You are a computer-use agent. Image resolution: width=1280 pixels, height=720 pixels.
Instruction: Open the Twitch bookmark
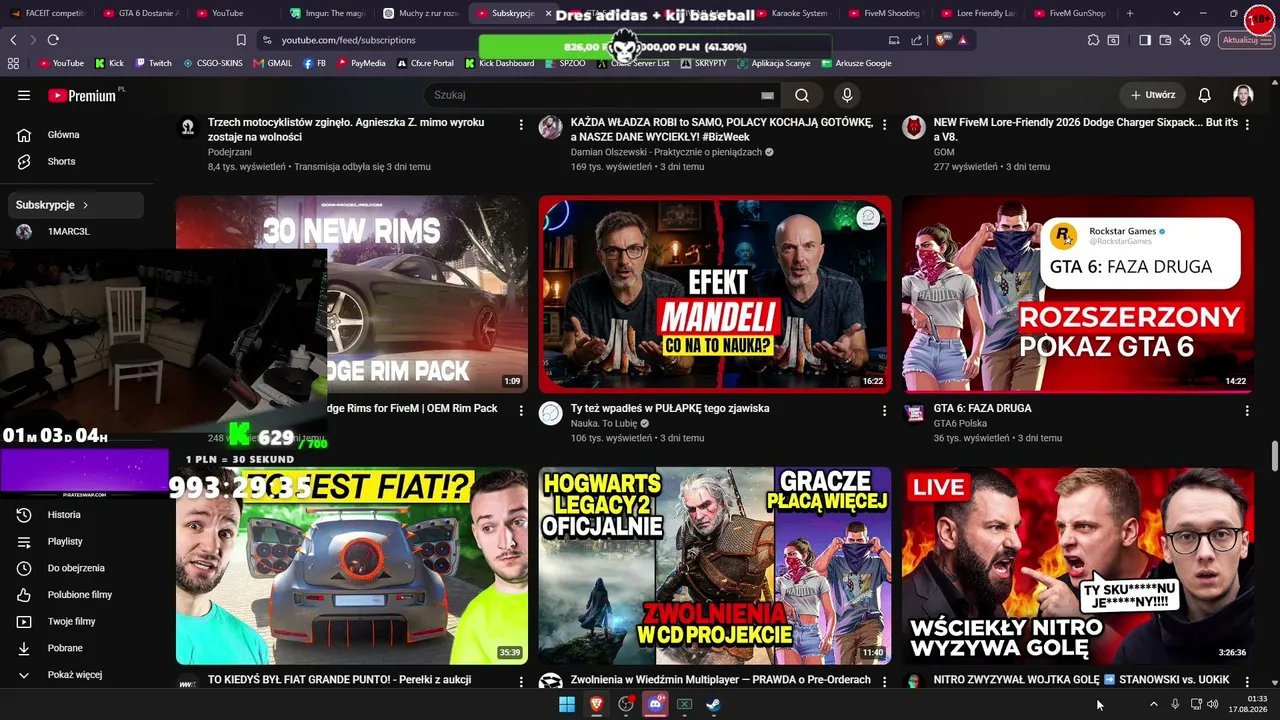pyautogui.click(x=153, y=63)
